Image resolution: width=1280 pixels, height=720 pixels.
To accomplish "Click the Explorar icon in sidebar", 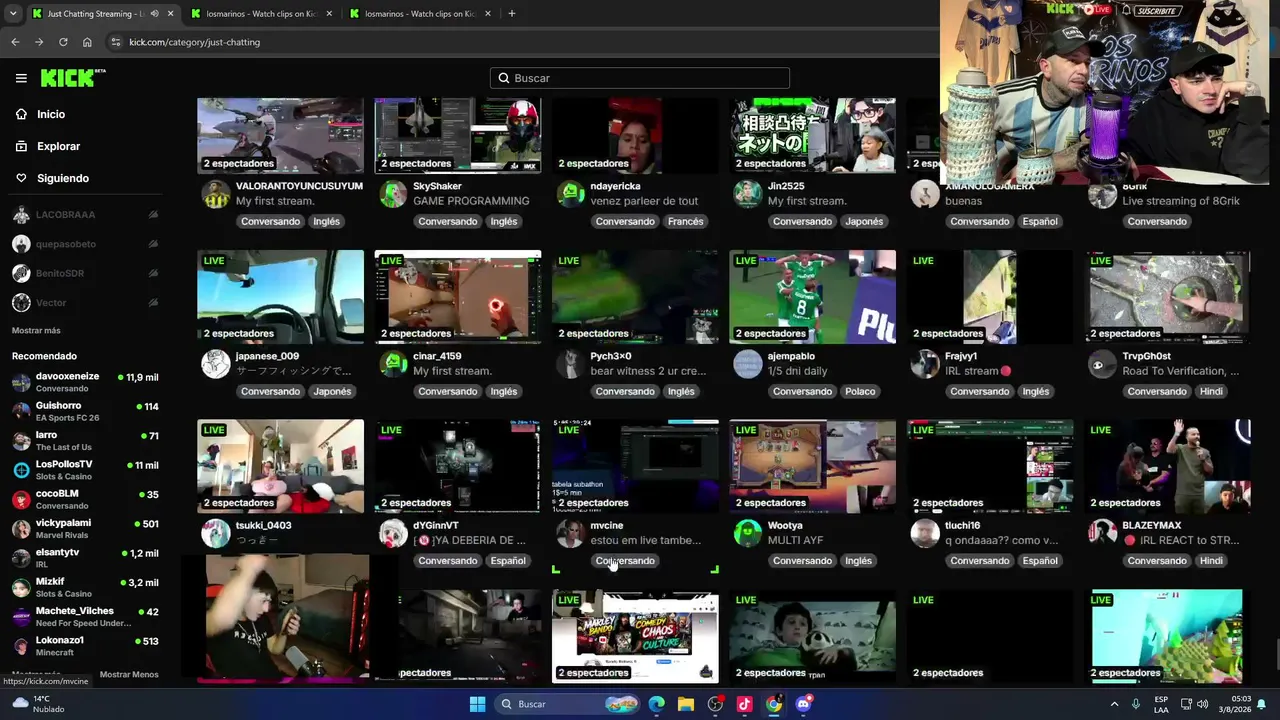I will coord(21,146).
